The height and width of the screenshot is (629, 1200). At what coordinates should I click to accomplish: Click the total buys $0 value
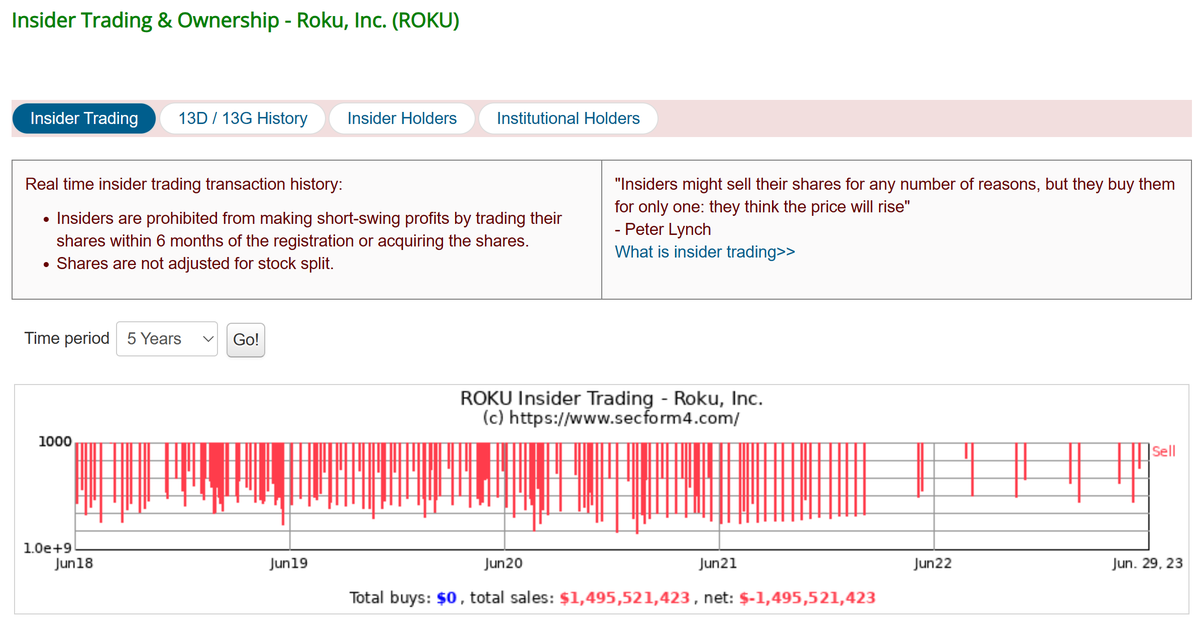pos(447,598)
